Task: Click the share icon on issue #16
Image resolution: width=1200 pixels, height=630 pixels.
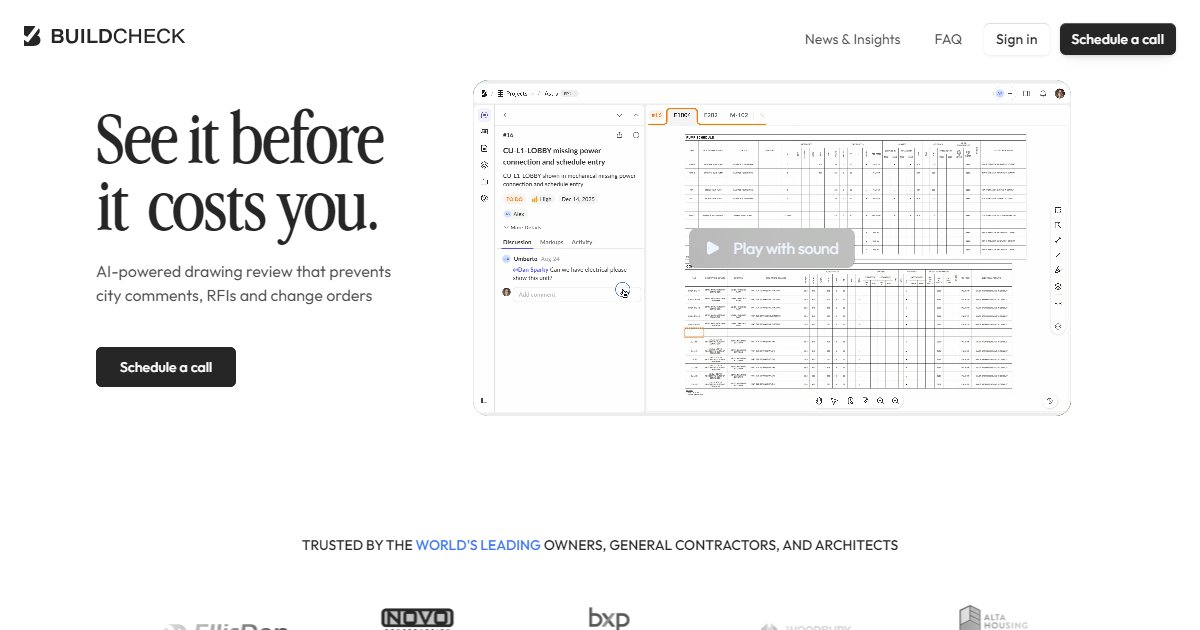Action: tap(620, 134)
